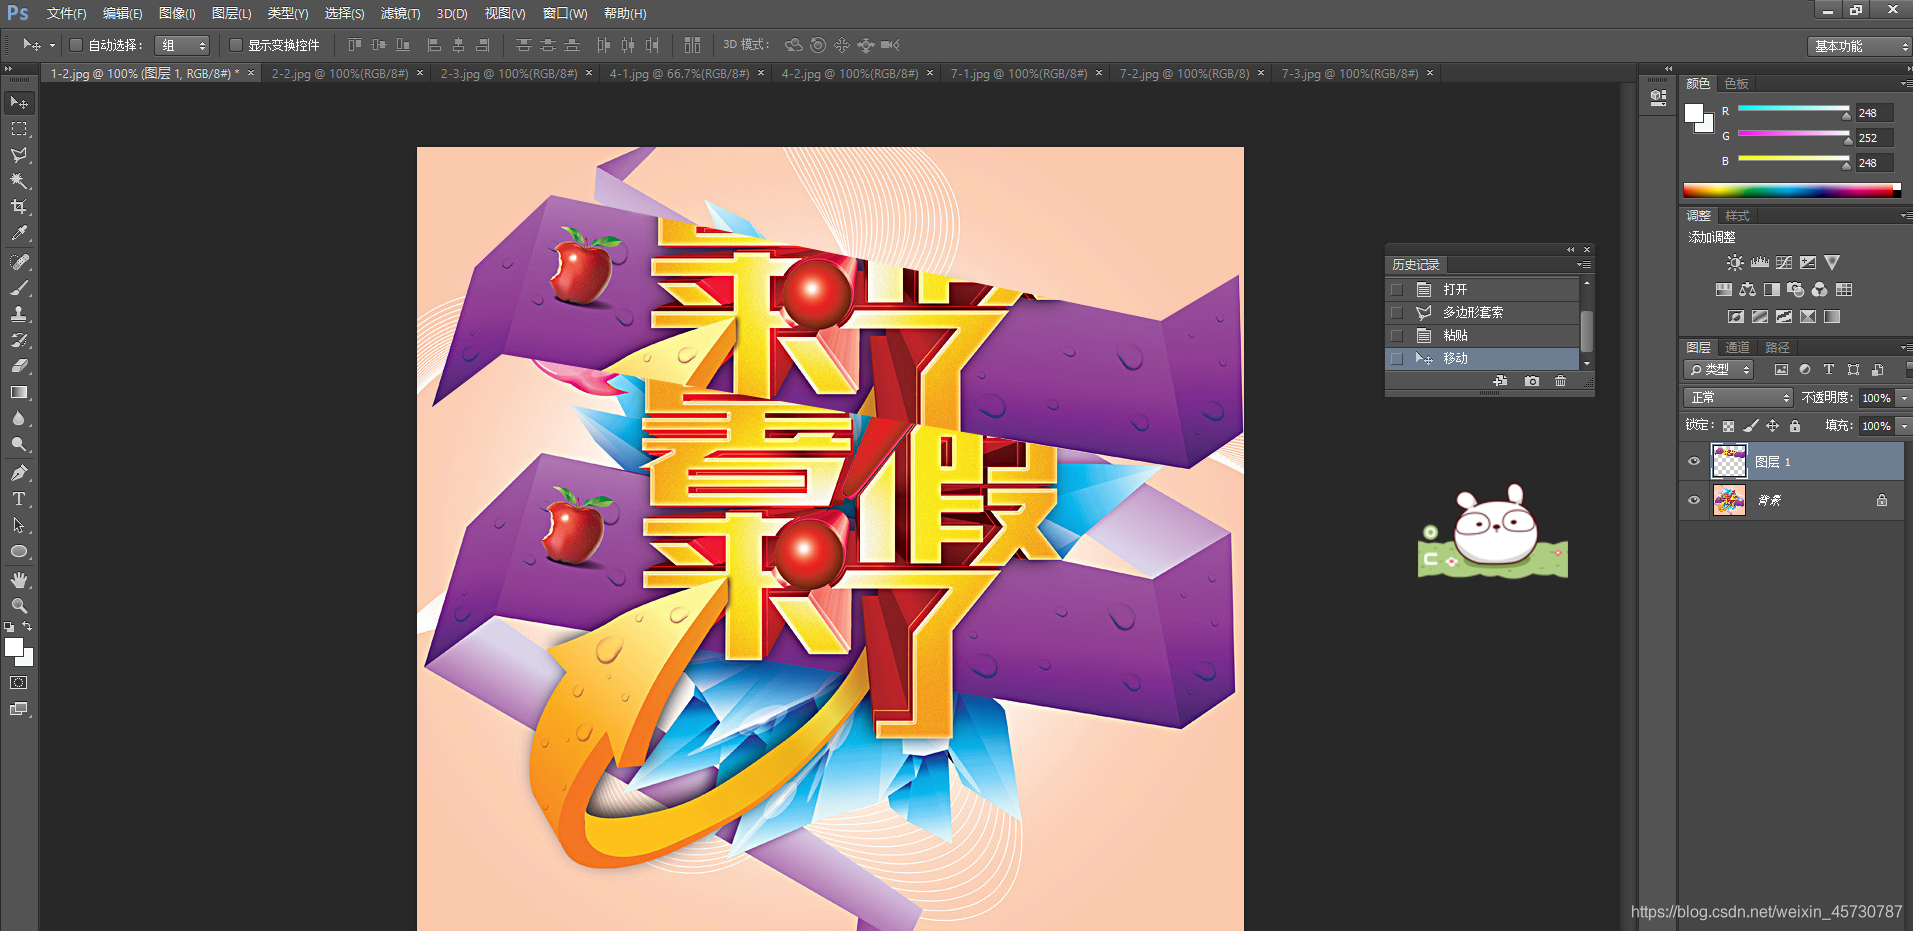Select the Magic Wand tool
Image resolution: width=1913 pixels, height=931 pixels.
pos(19,181)
